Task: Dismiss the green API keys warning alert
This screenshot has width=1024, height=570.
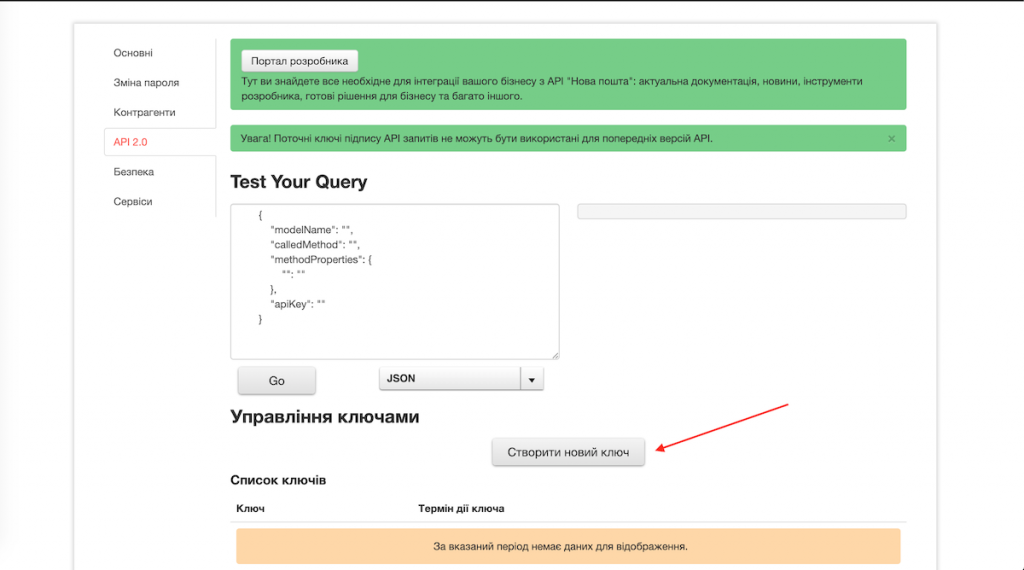Action: [891, 139]
